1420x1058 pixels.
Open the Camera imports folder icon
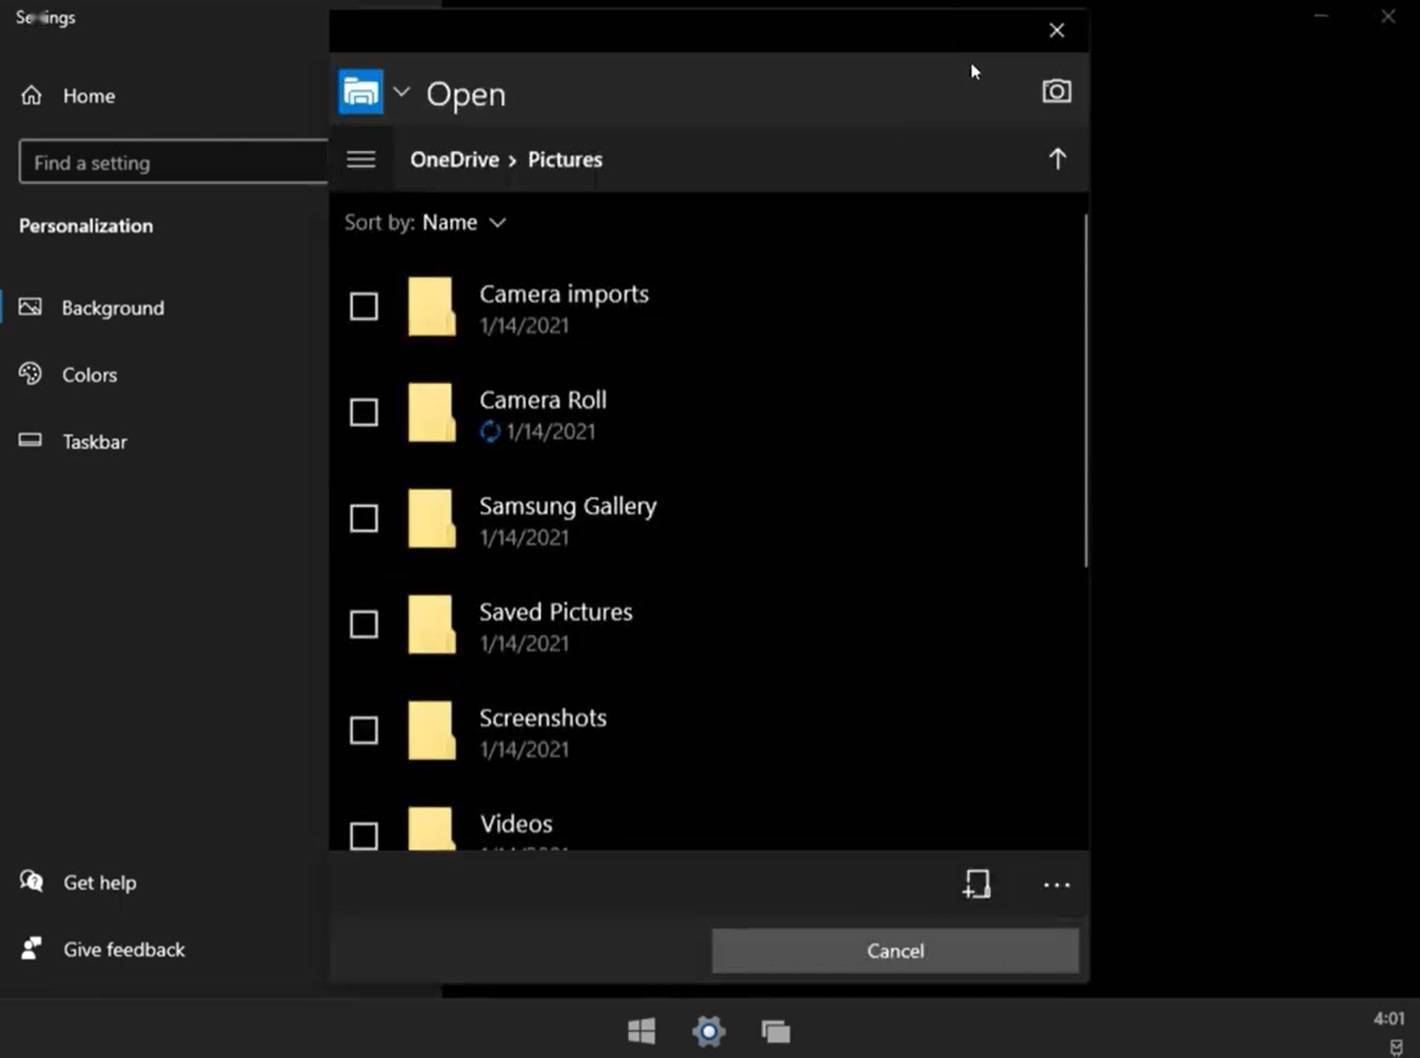[432, 306]
